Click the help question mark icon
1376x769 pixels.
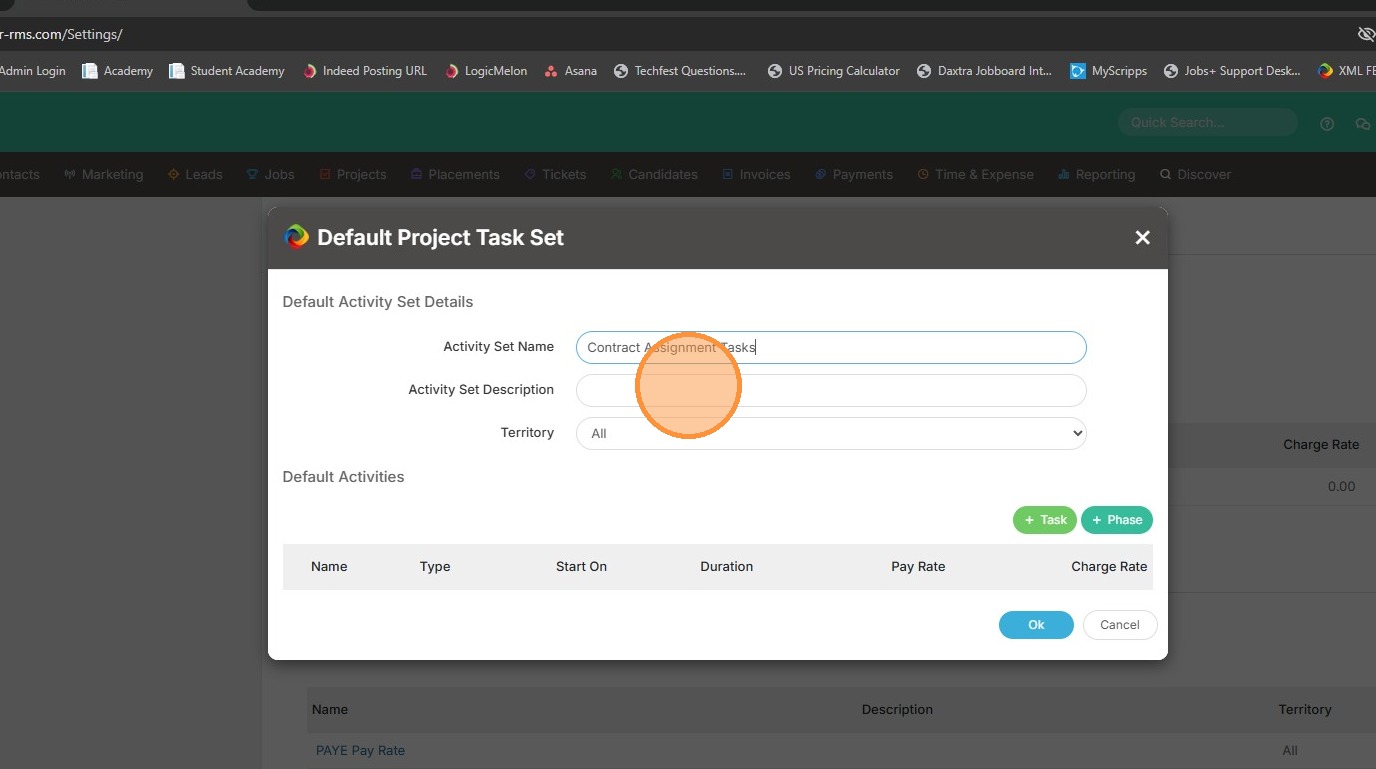[x=1327, y=124]
